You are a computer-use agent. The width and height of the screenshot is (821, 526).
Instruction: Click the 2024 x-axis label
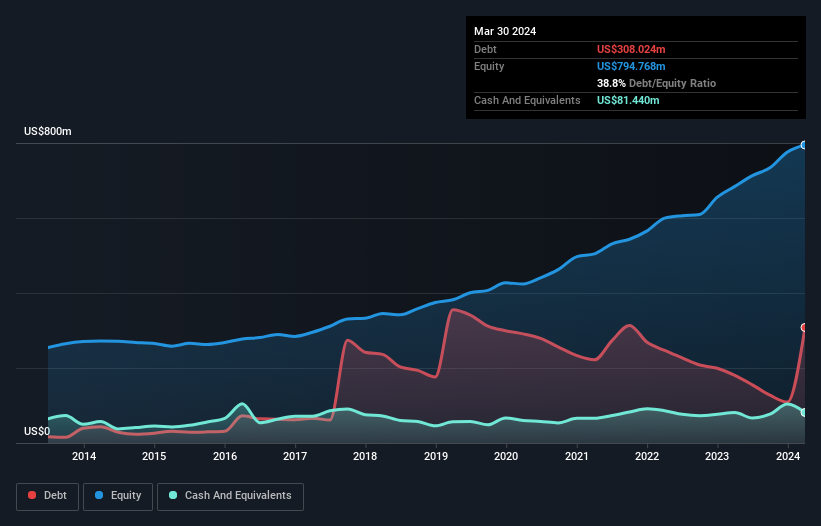tap(788, 456)
